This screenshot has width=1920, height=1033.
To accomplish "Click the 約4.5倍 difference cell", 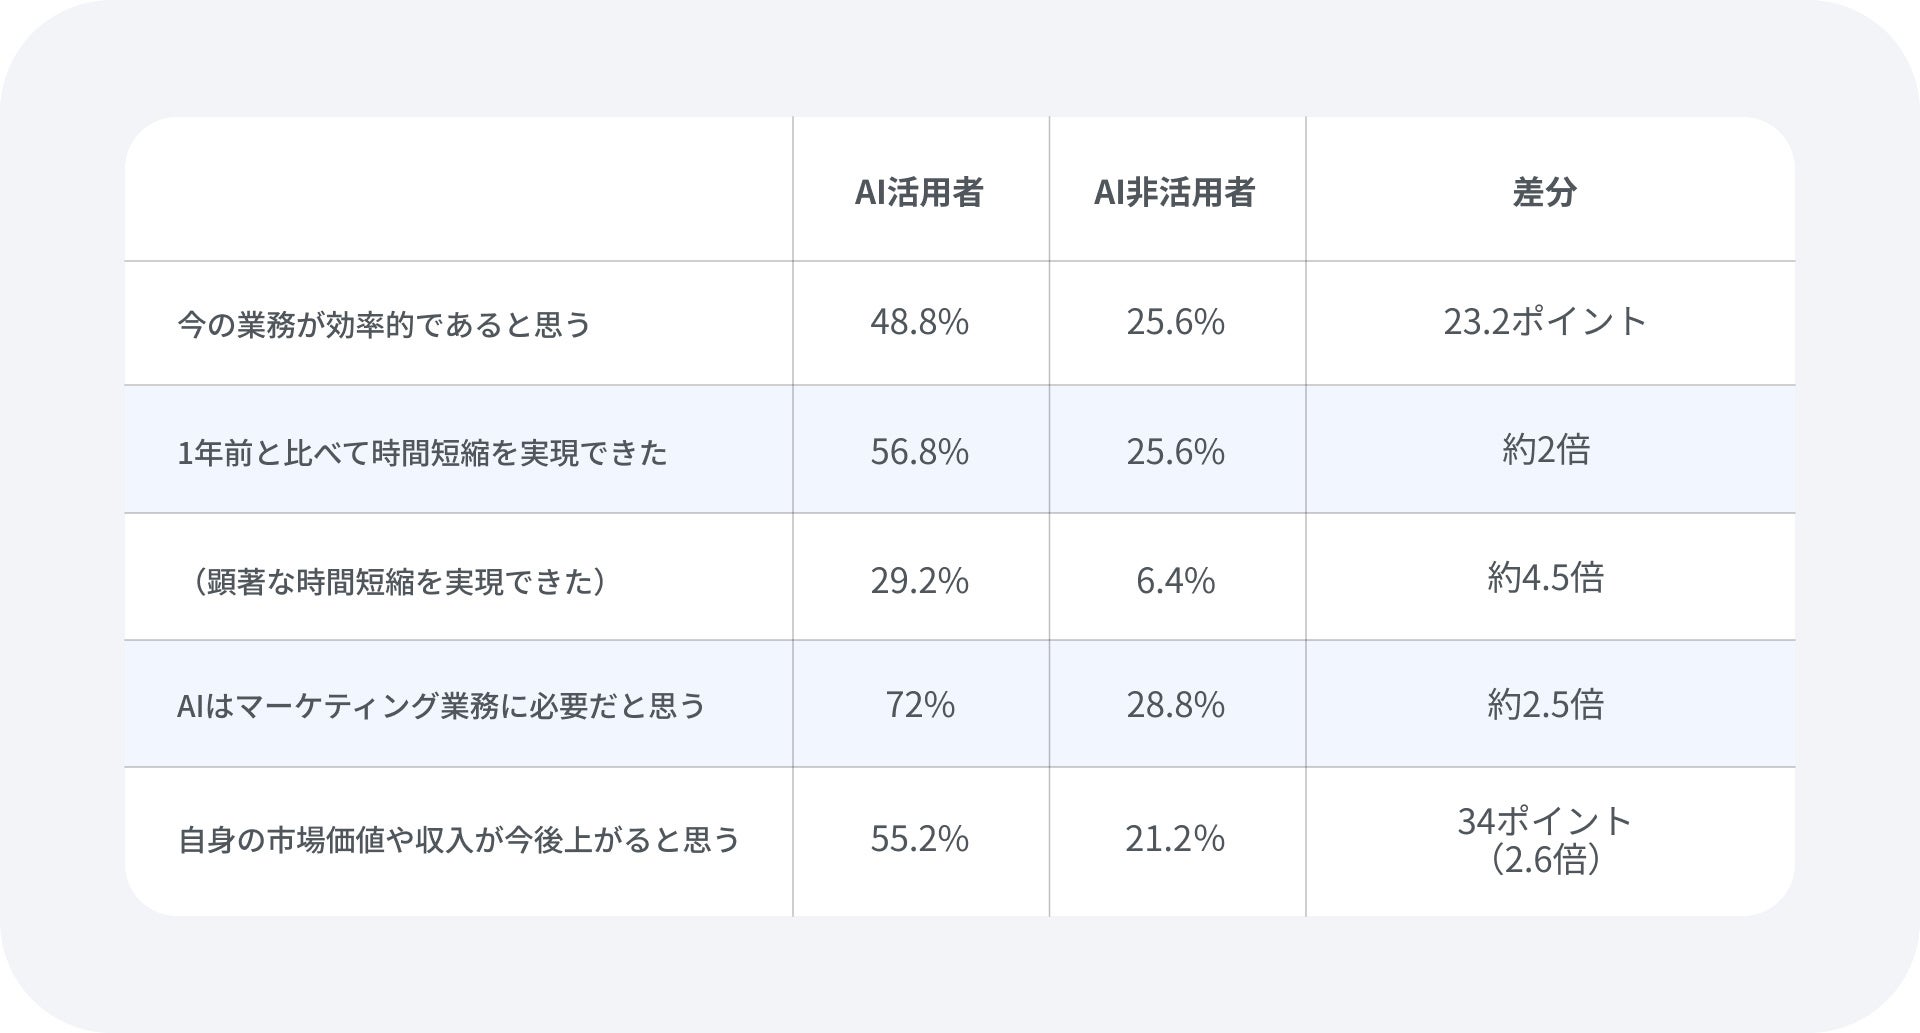I will 1545,577.
